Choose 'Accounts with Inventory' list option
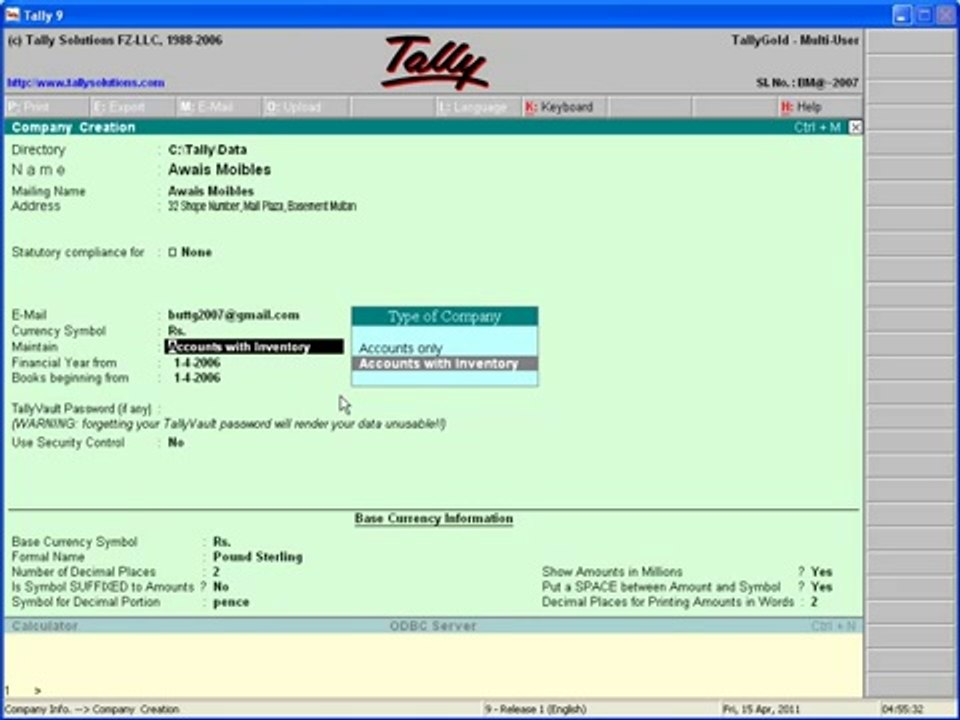 (444, 364)
